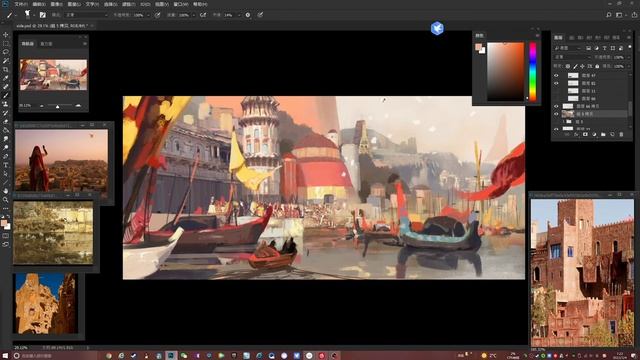Select the Eyedropper tool
640x360 pixels.
[6, 78]
